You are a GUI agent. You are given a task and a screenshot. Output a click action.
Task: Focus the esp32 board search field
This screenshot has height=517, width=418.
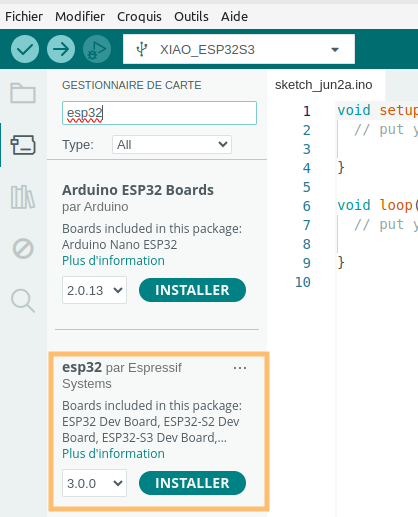point(159,113)
